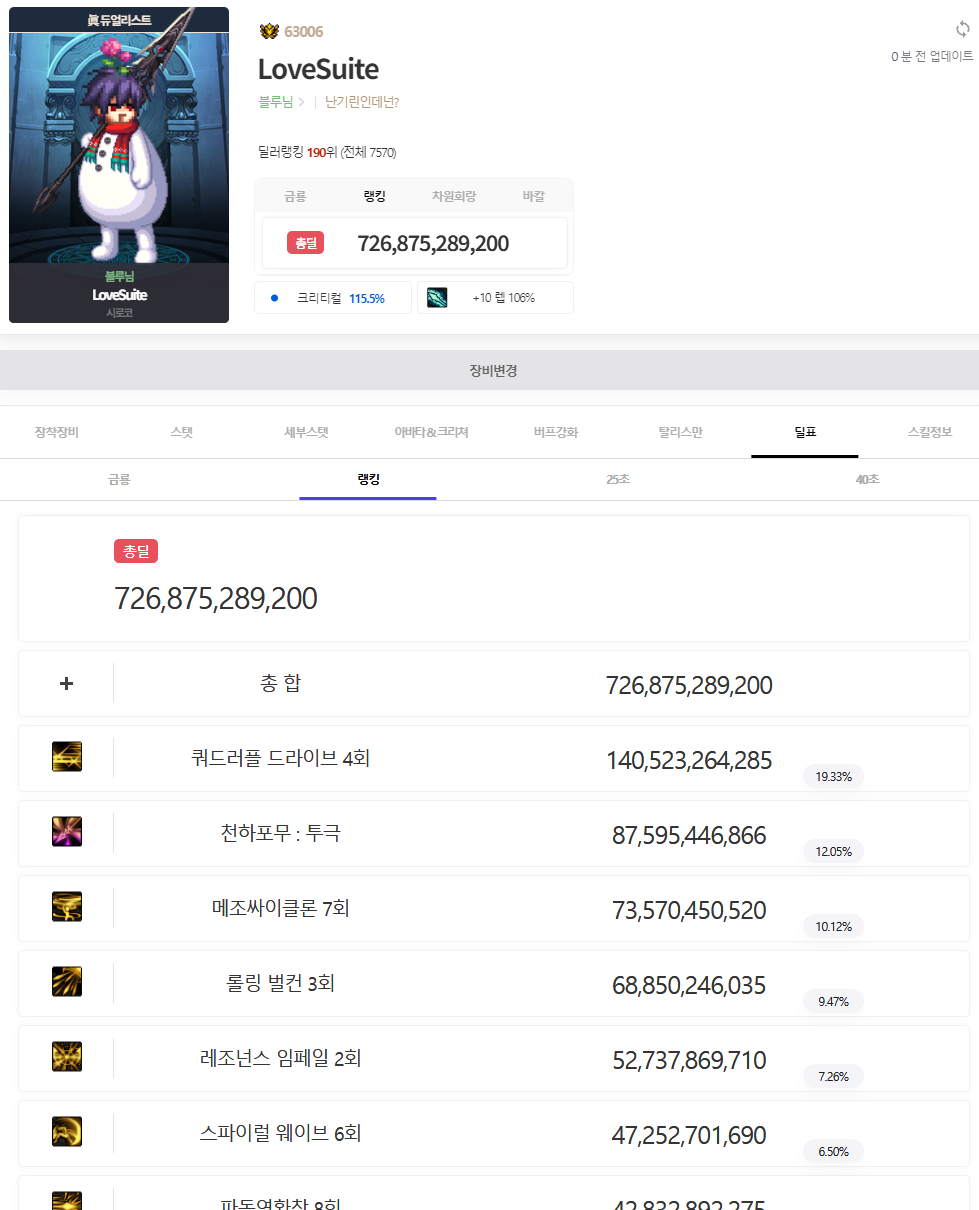Open the 스킬정보 tab
This screenshot has height=1210, width=979.
tap(929, 432)
